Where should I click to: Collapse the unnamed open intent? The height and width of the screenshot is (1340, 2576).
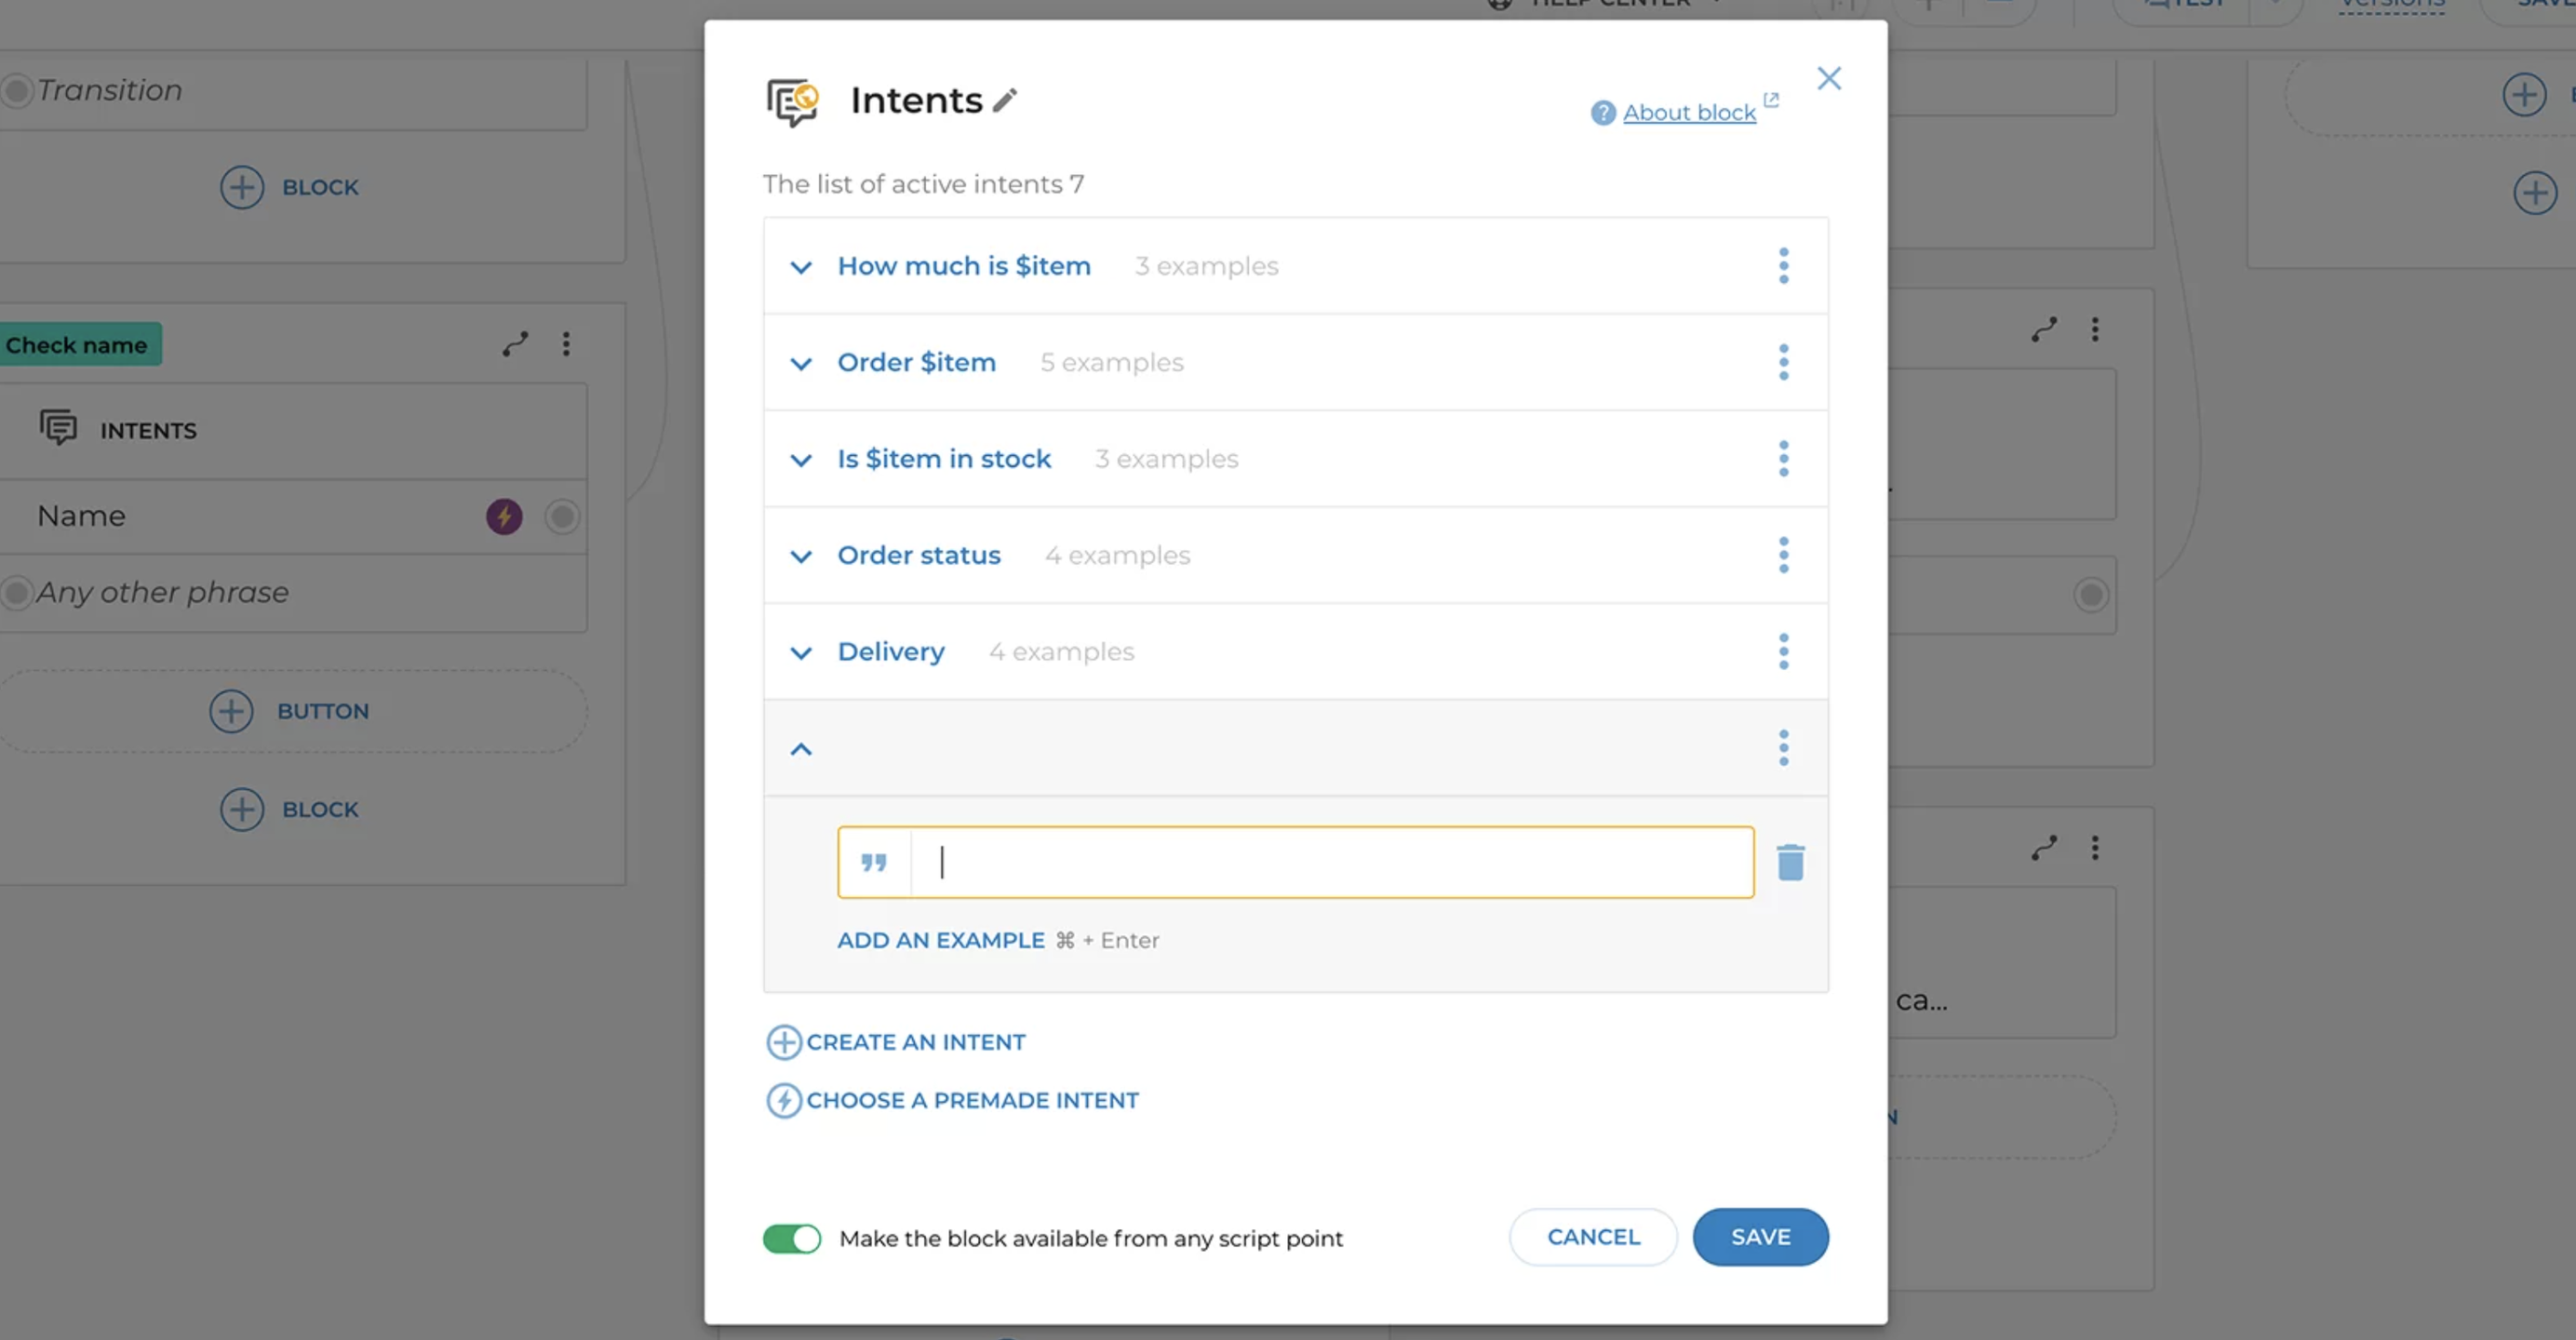click(801, 749)
